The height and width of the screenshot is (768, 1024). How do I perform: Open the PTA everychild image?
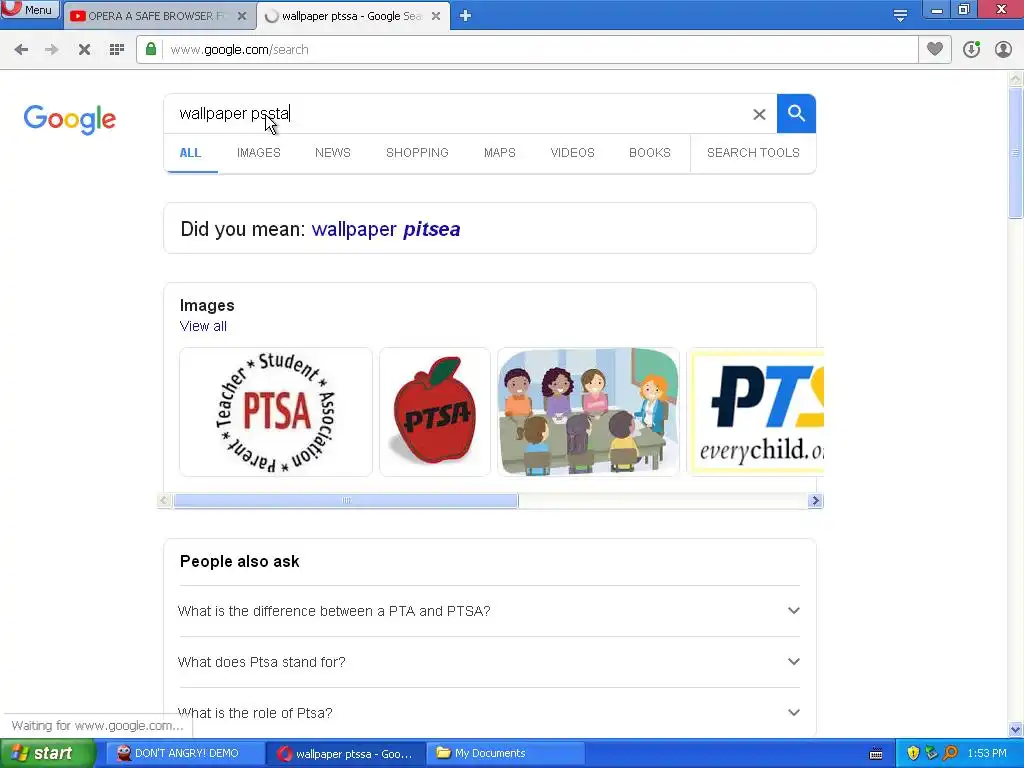coord(758,411)
